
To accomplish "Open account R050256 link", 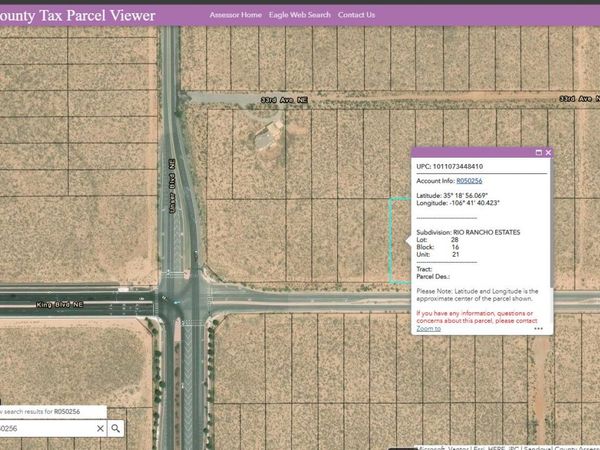I will (x=469, y=181).
